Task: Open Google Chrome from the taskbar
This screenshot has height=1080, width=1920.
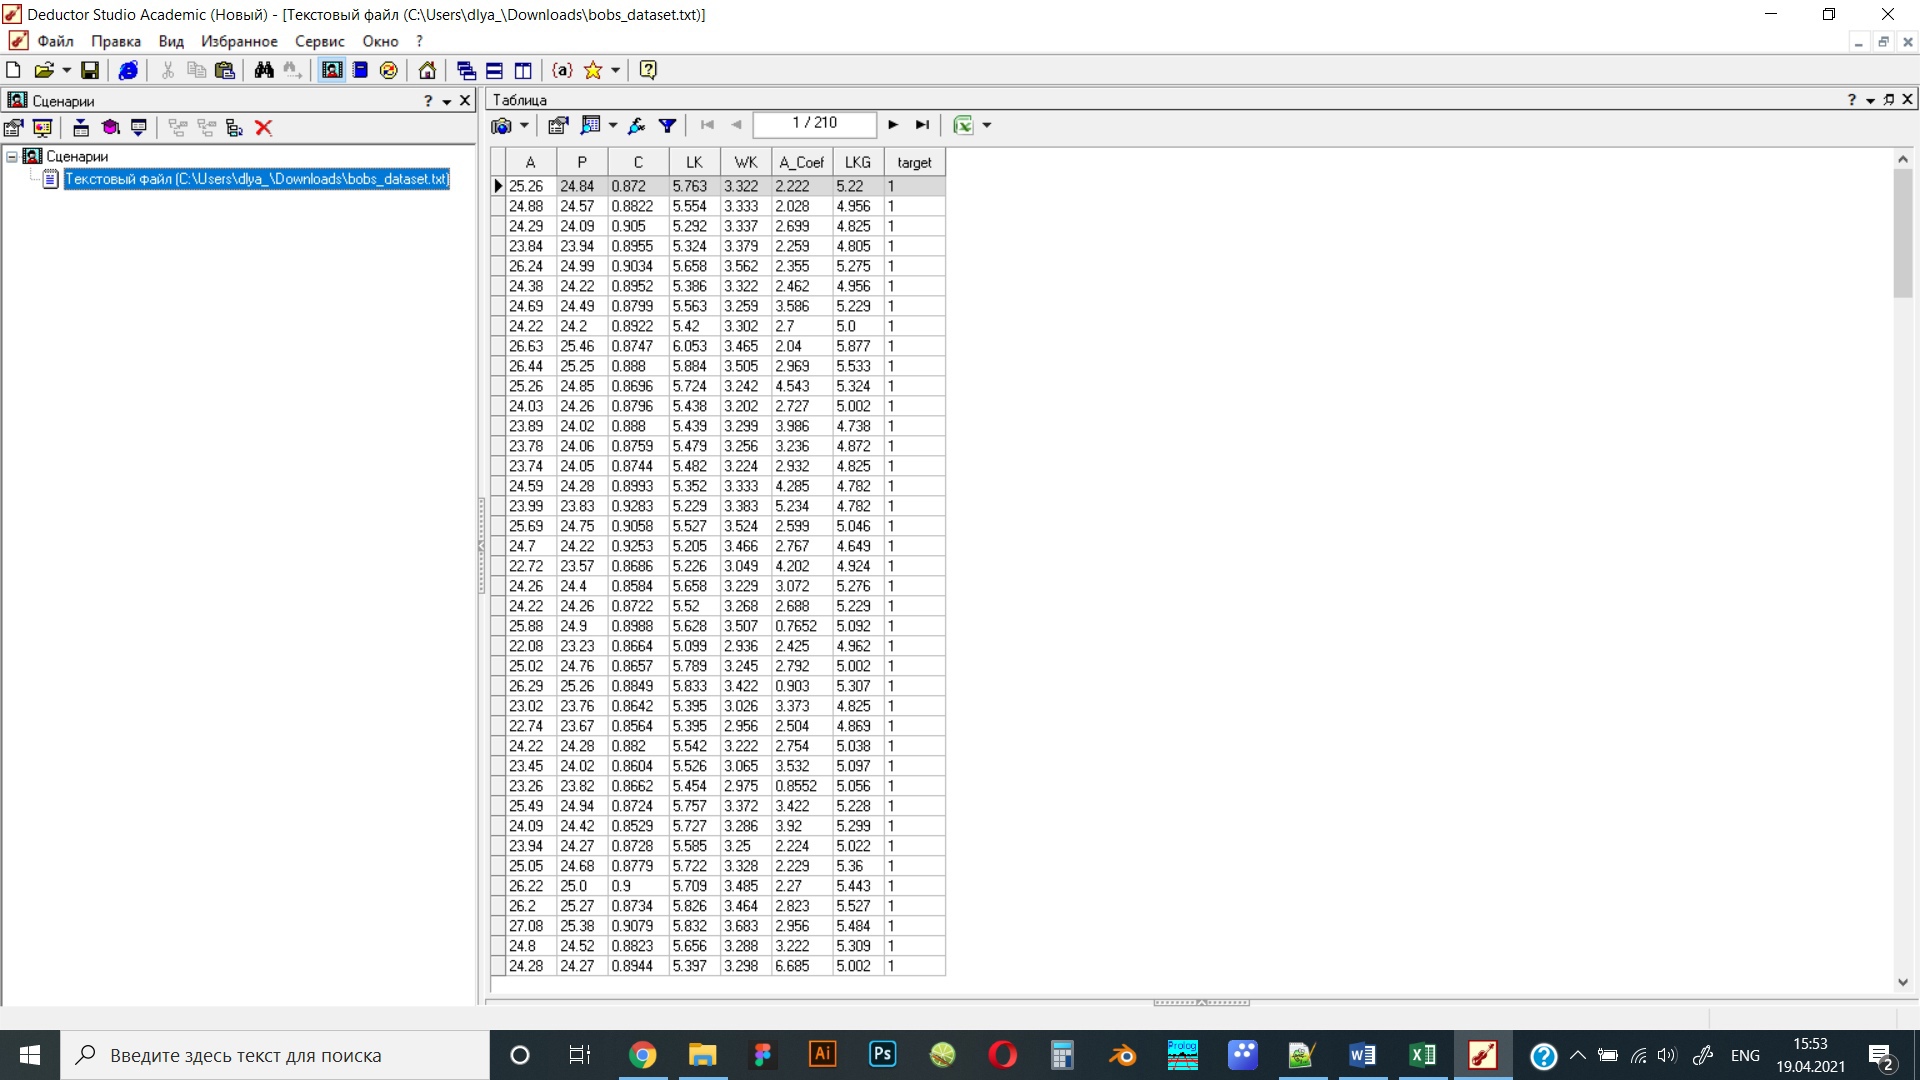Action: (x=642, y=1055)
